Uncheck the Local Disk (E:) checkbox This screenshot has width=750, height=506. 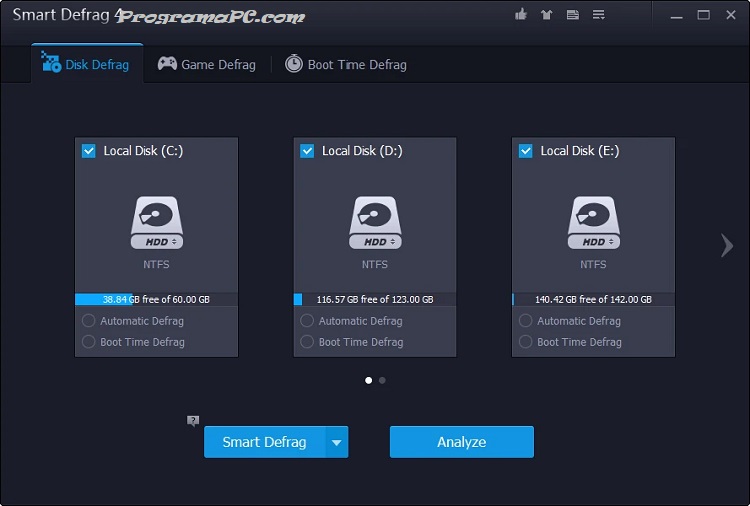(x=525, y=151)
